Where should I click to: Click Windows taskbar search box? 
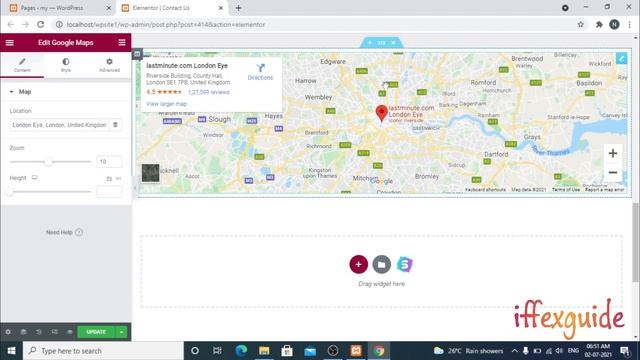coord(103,351)
